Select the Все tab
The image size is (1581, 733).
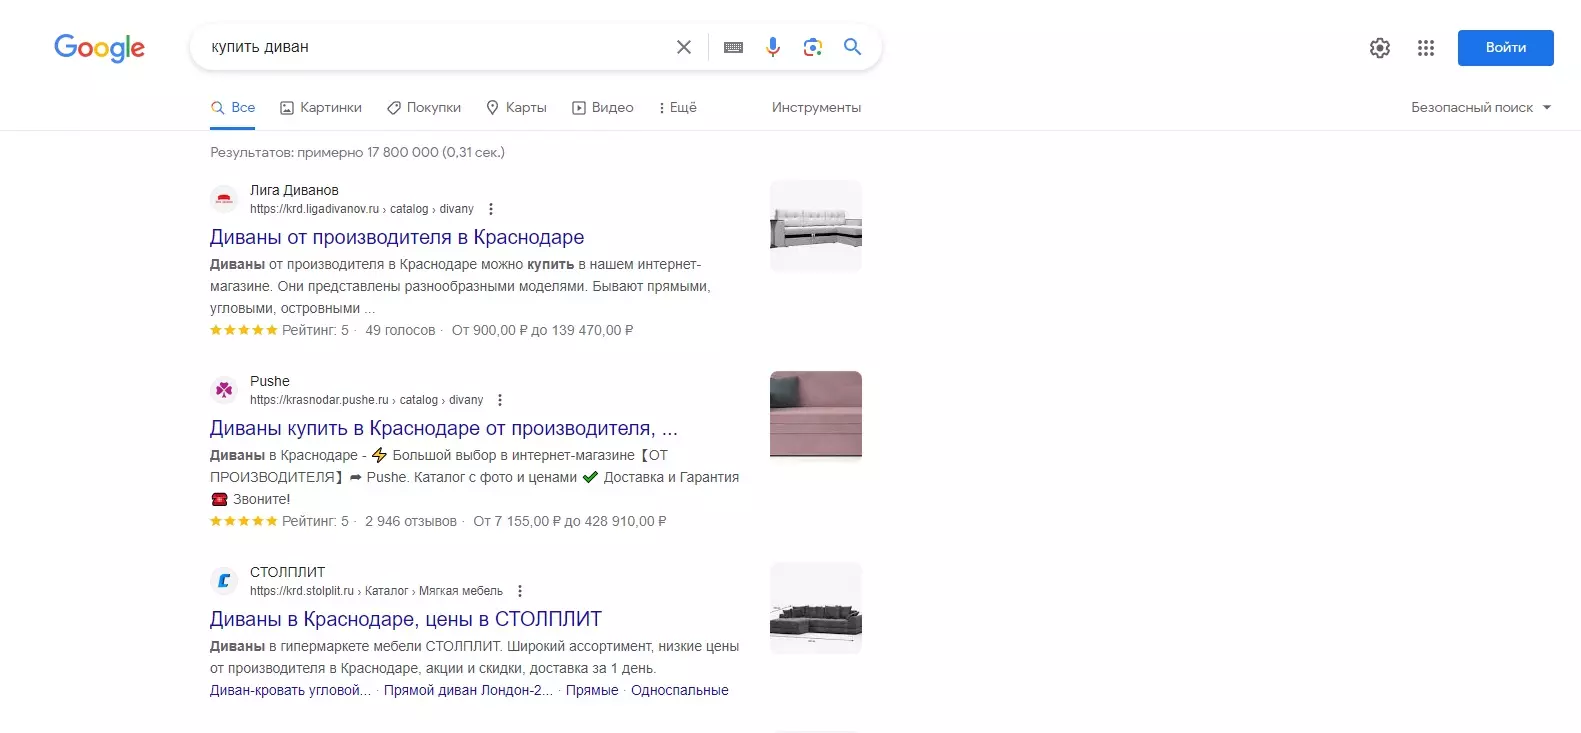coord(233,107)
